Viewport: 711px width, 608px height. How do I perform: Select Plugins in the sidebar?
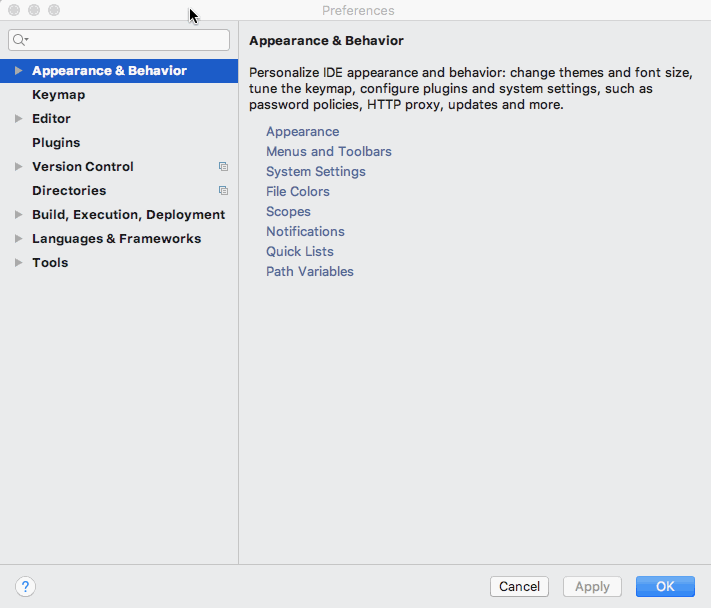(x=56, y=143)
